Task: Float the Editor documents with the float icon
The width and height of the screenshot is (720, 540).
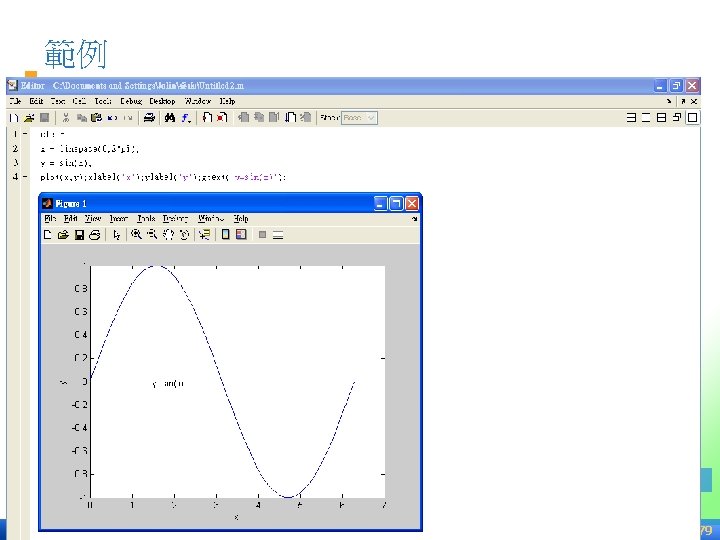Action: (676, 118)
